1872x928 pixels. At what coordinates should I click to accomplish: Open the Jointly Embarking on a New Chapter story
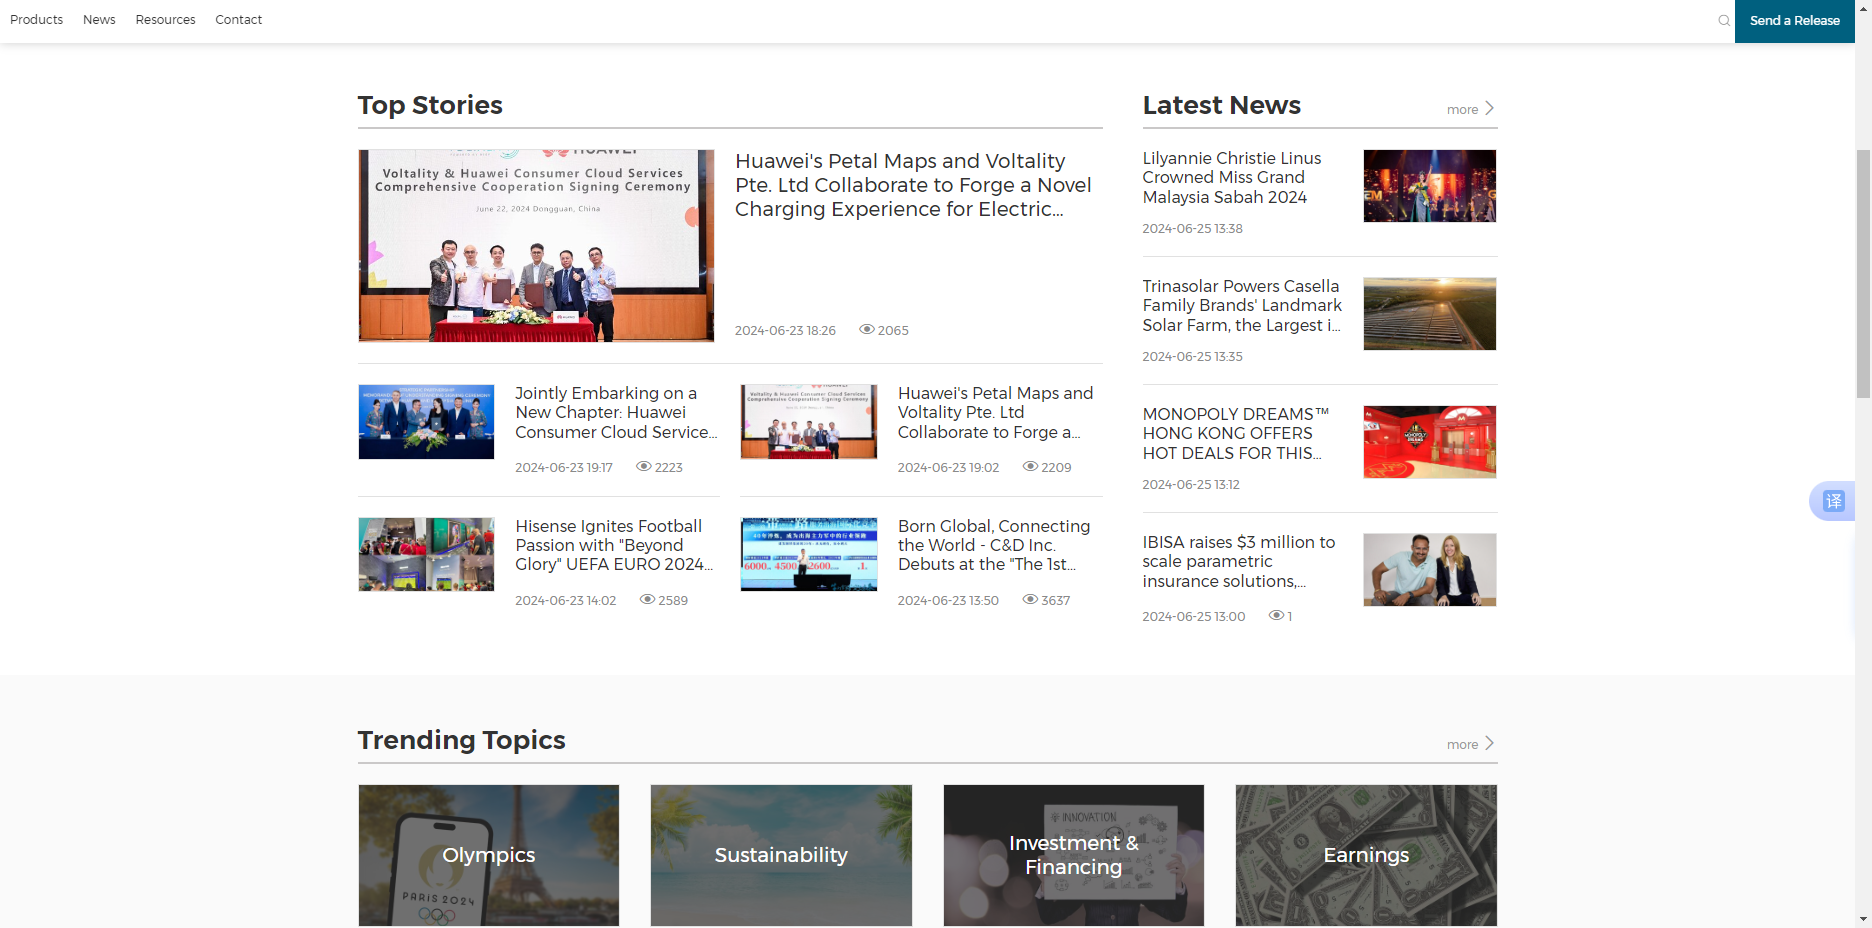(616, 413)
